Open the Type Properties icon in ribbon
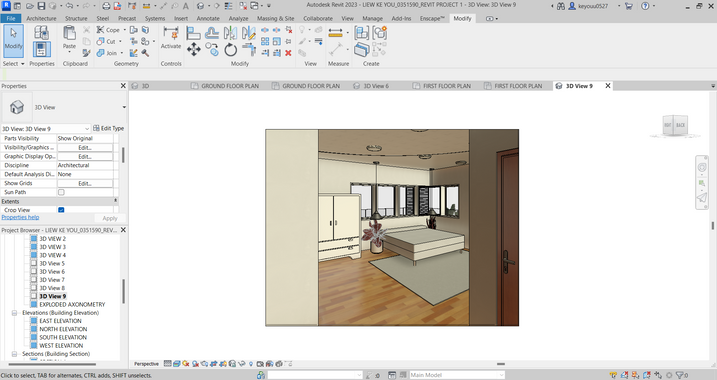The height and width of the screenshot is (380, 717). (x=41, y=32)
